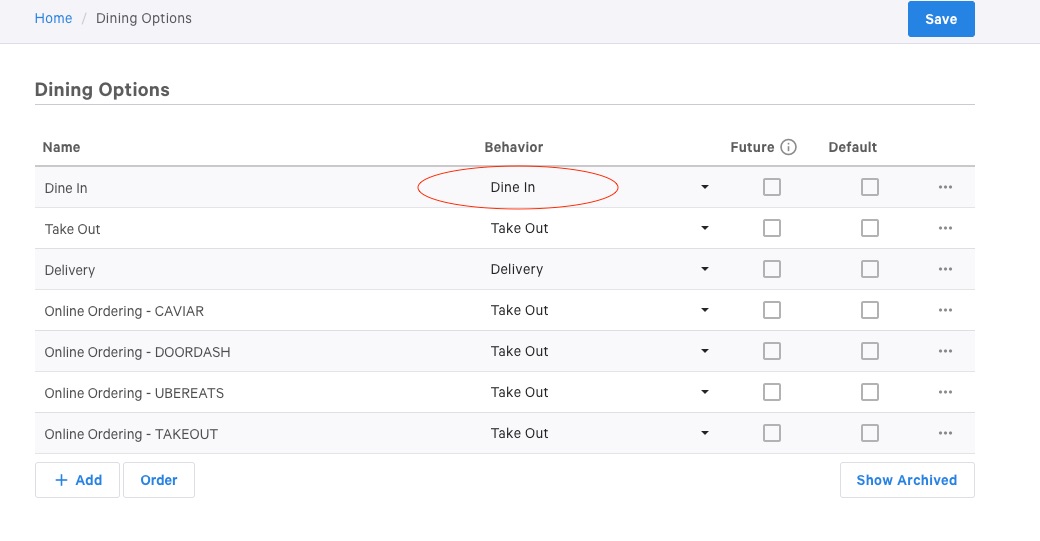The height and width of the screenshot is (541, 1040).
Task: Open the three-dot menu for Take Out row
Action: coord(945,228)
